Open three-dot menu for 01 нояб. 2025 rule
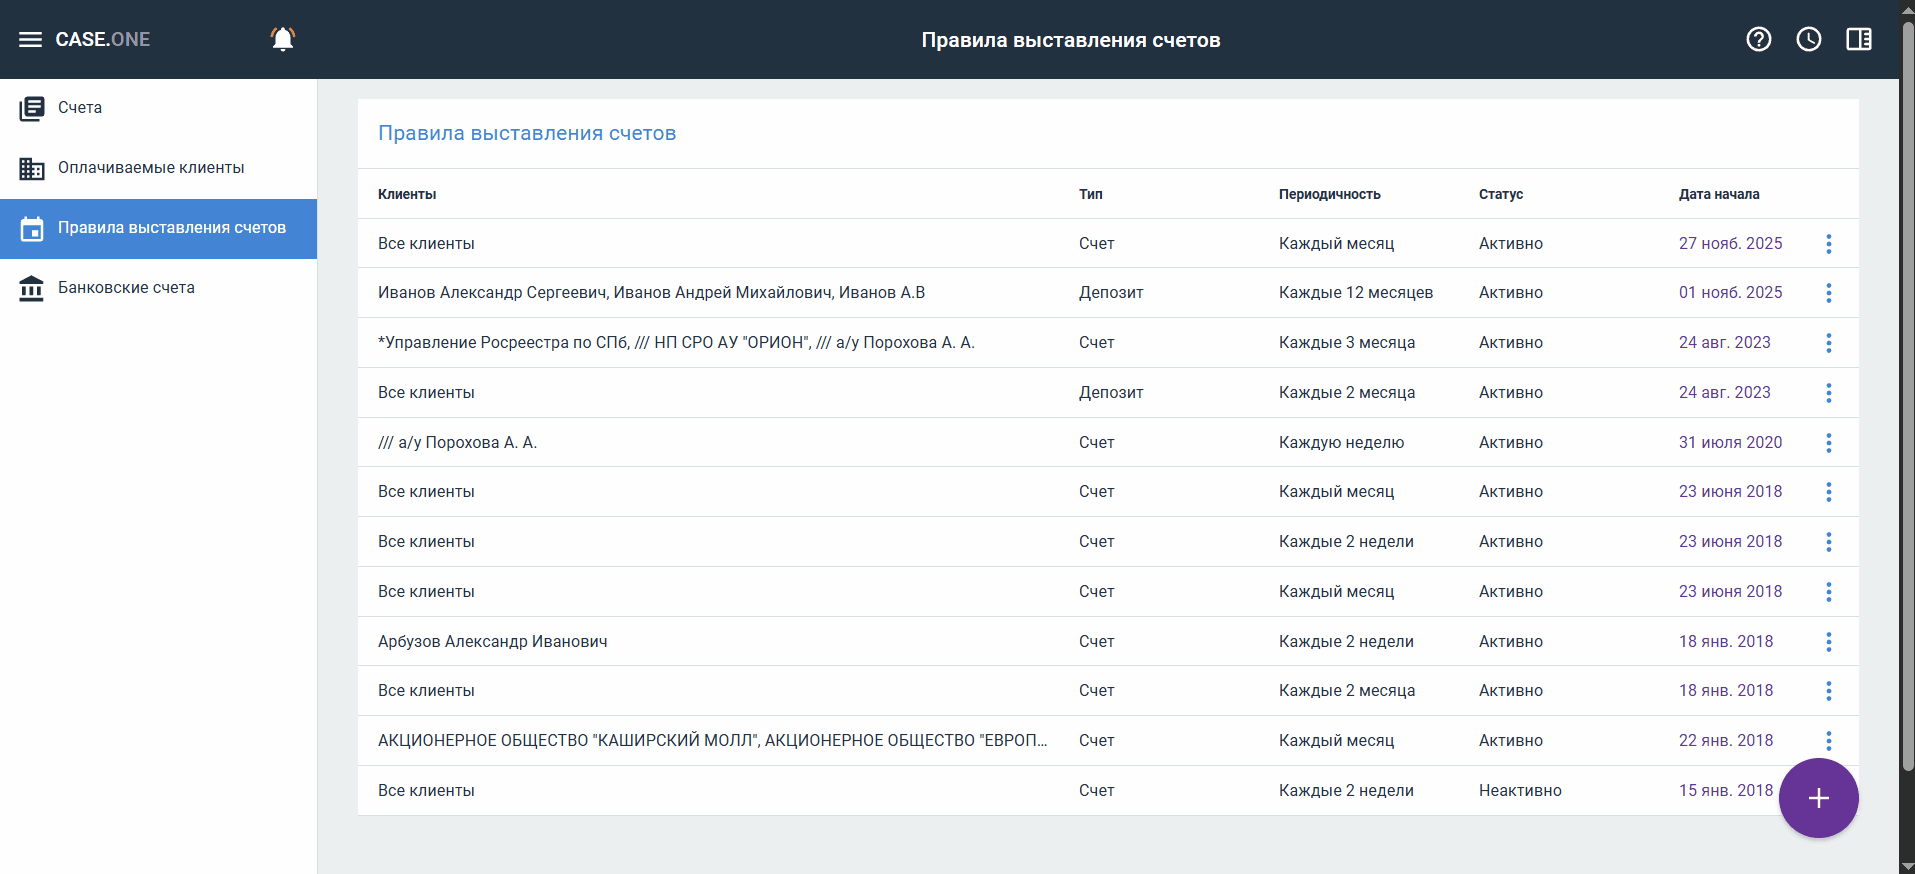 (x=1828, y=293)
